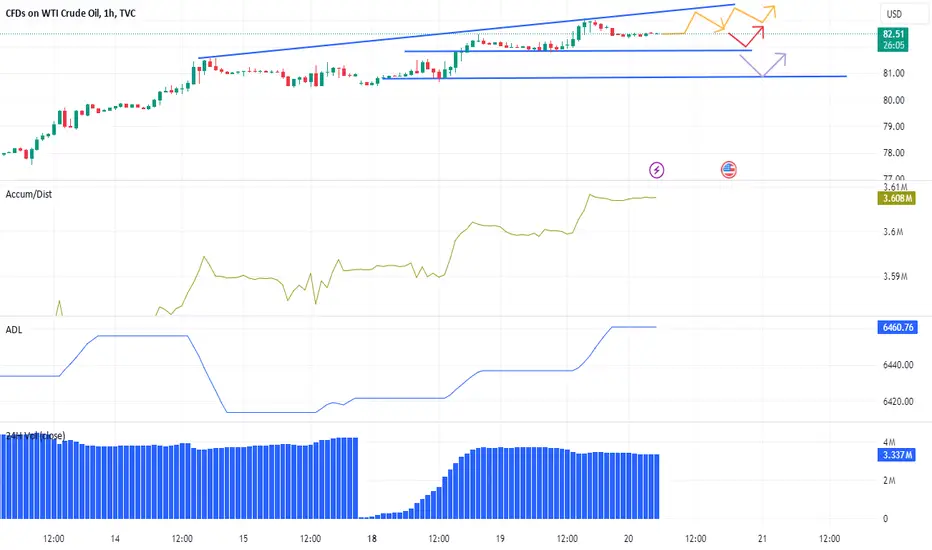Screen dimensions: 932x550
Task: Click the 81.00 price scale label
Action: [893, 73]
